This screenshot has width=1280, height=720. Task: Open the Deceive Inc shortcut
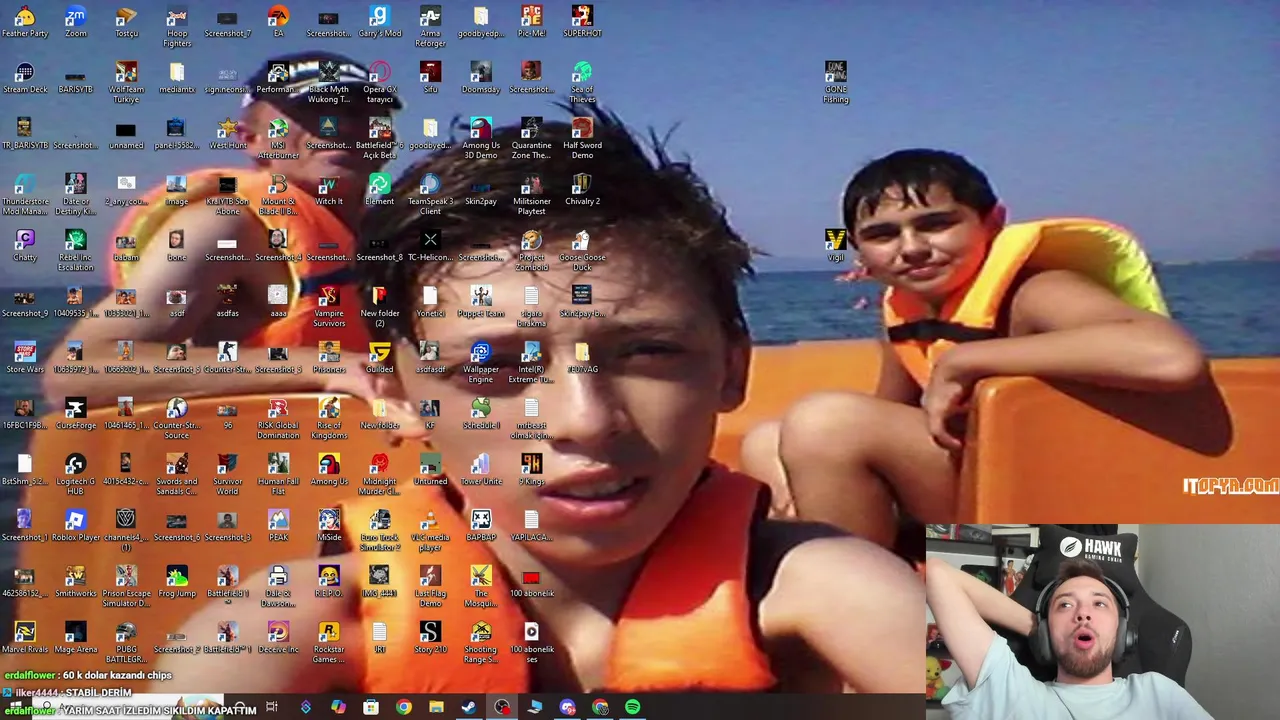click(278, 638)
